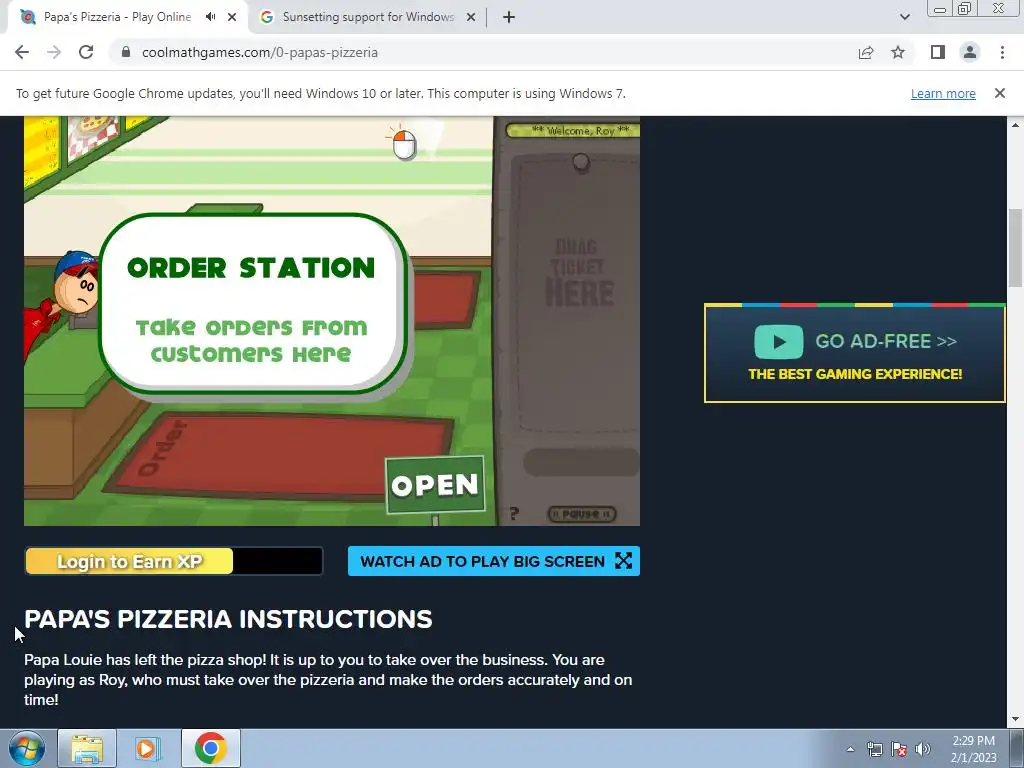Screen dimensions: 1024x768
Task: Click the page scrollbar thumb
Action: (x=1016, y=248)
